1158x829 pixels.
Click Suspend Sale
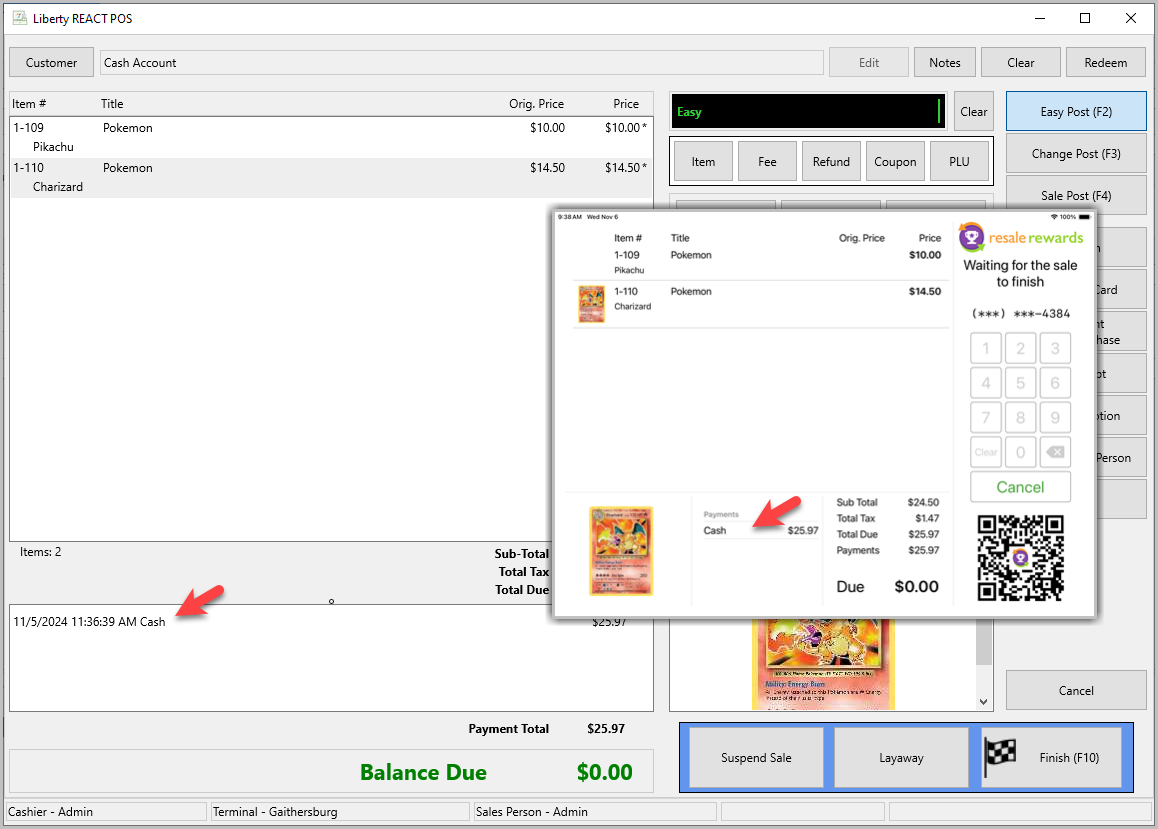756,757
